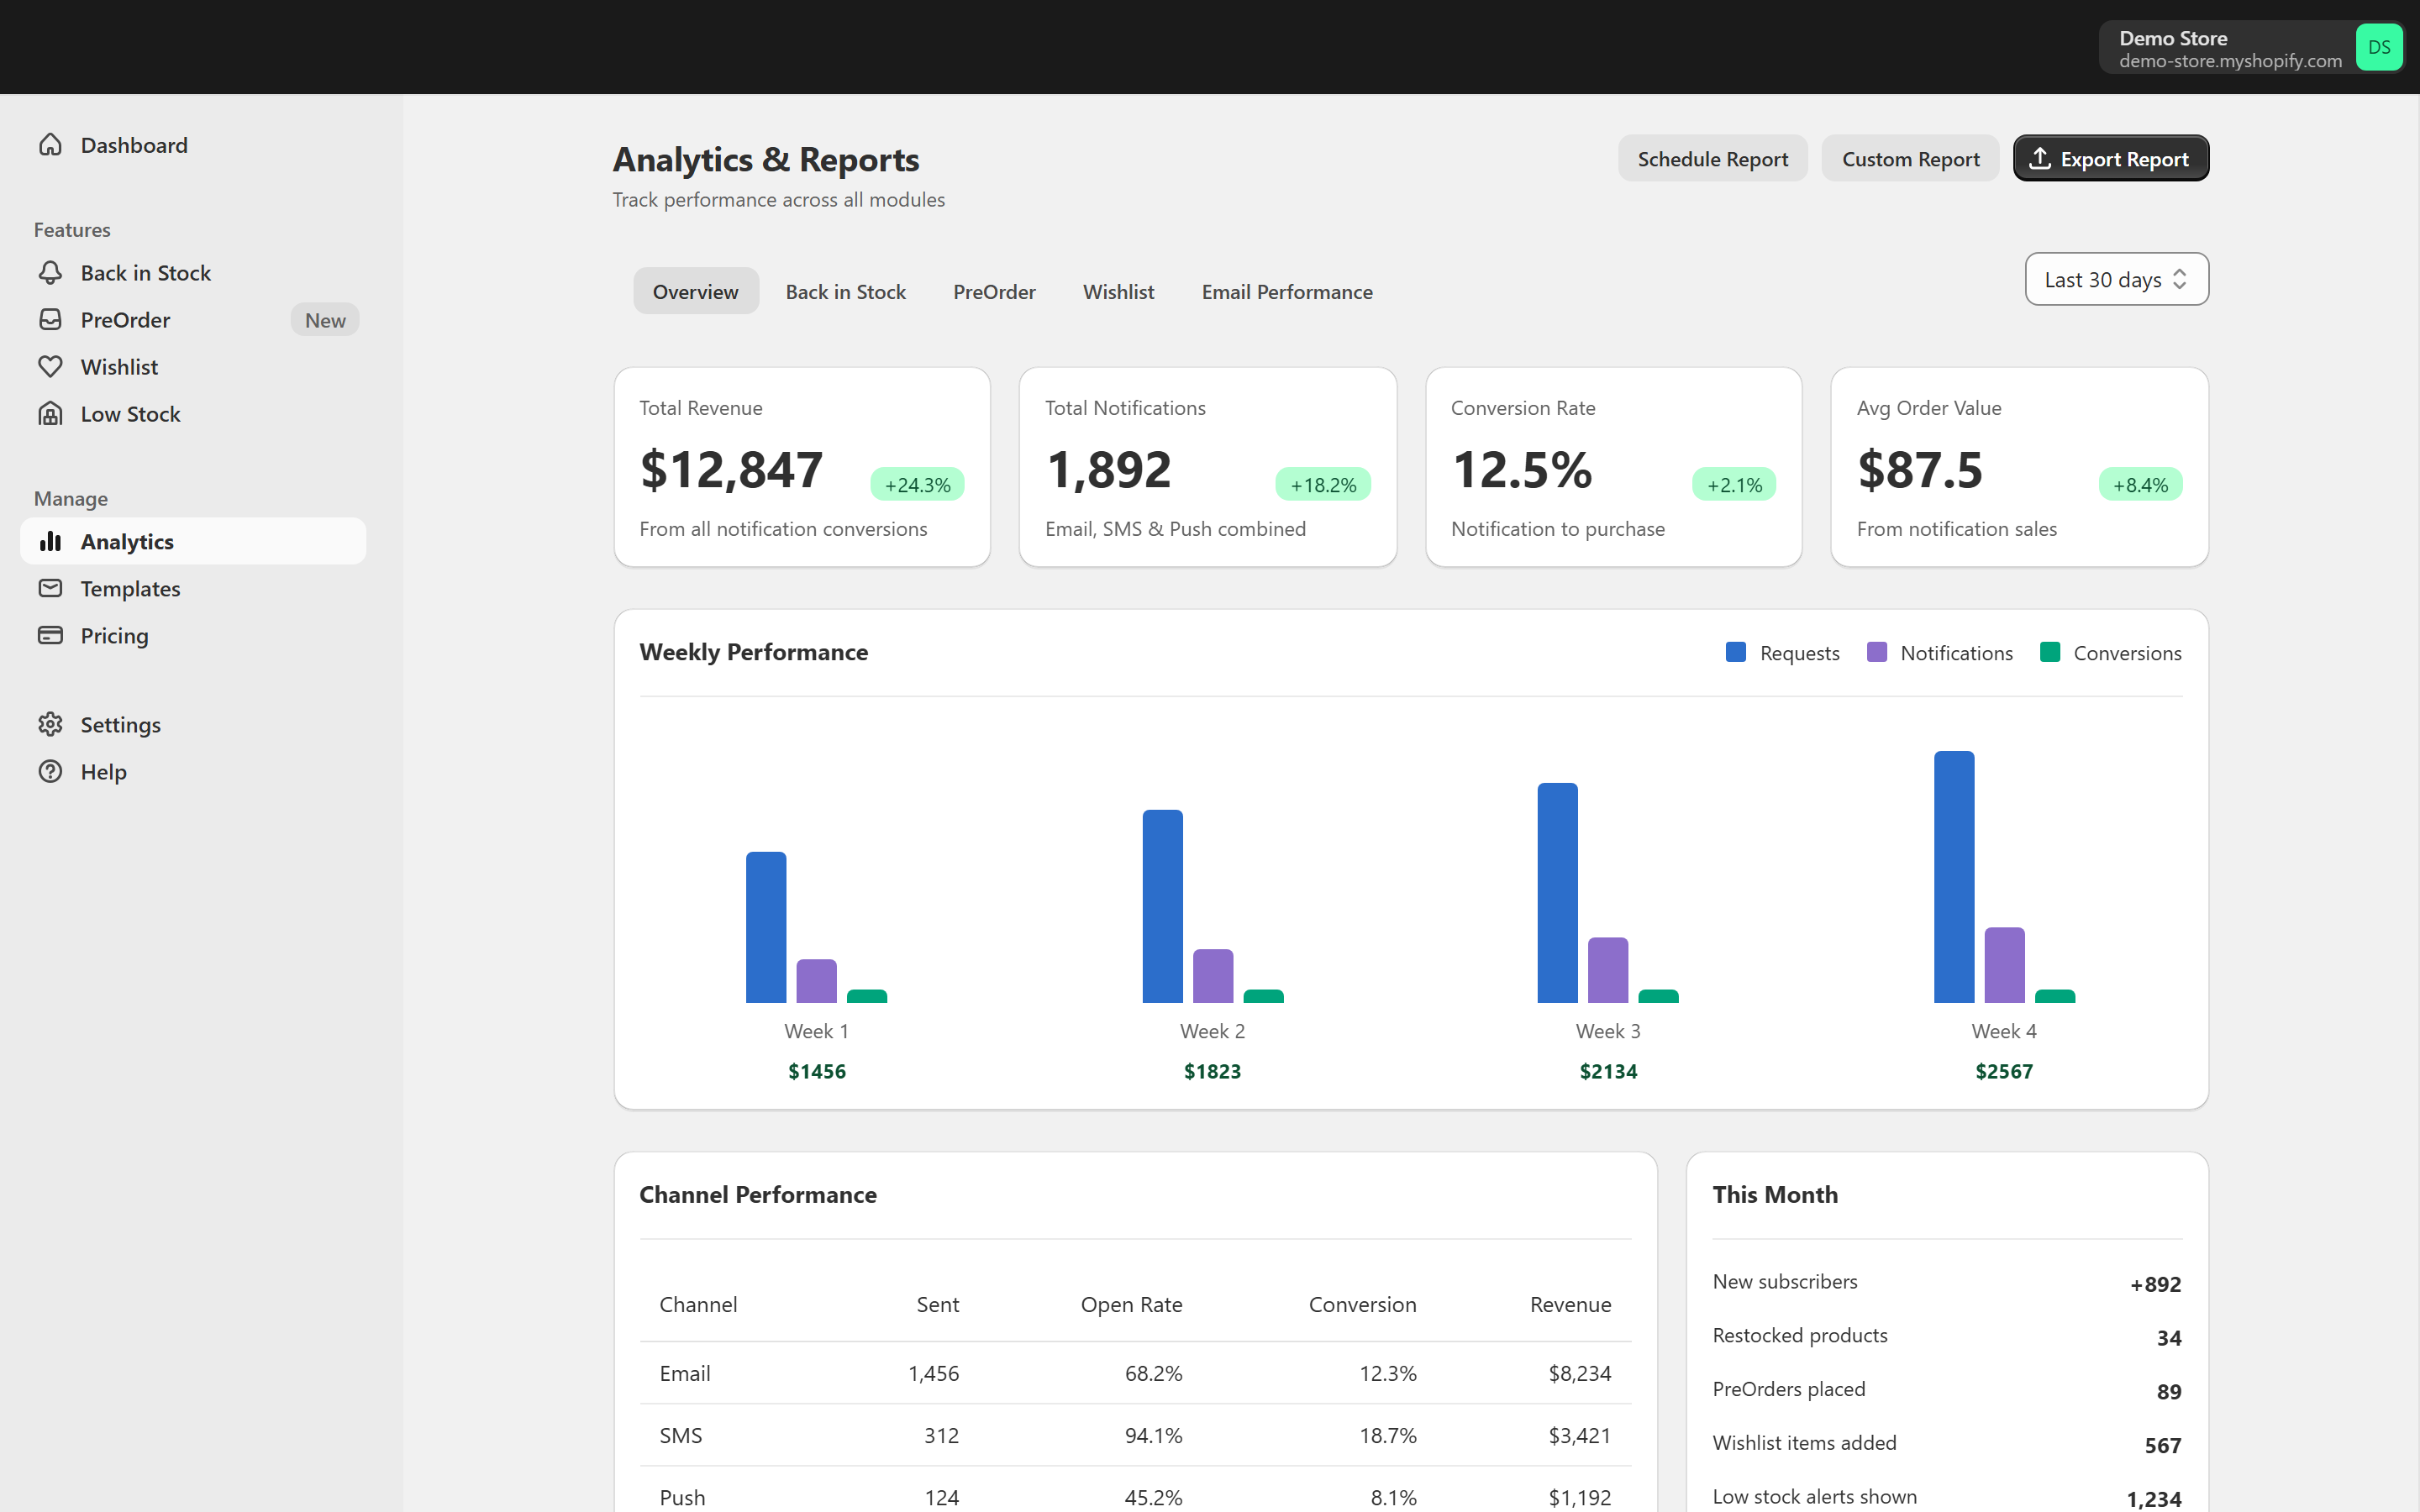Click the Help question mark icon
Screen dimensions: 2420x1512
(50, 771)
